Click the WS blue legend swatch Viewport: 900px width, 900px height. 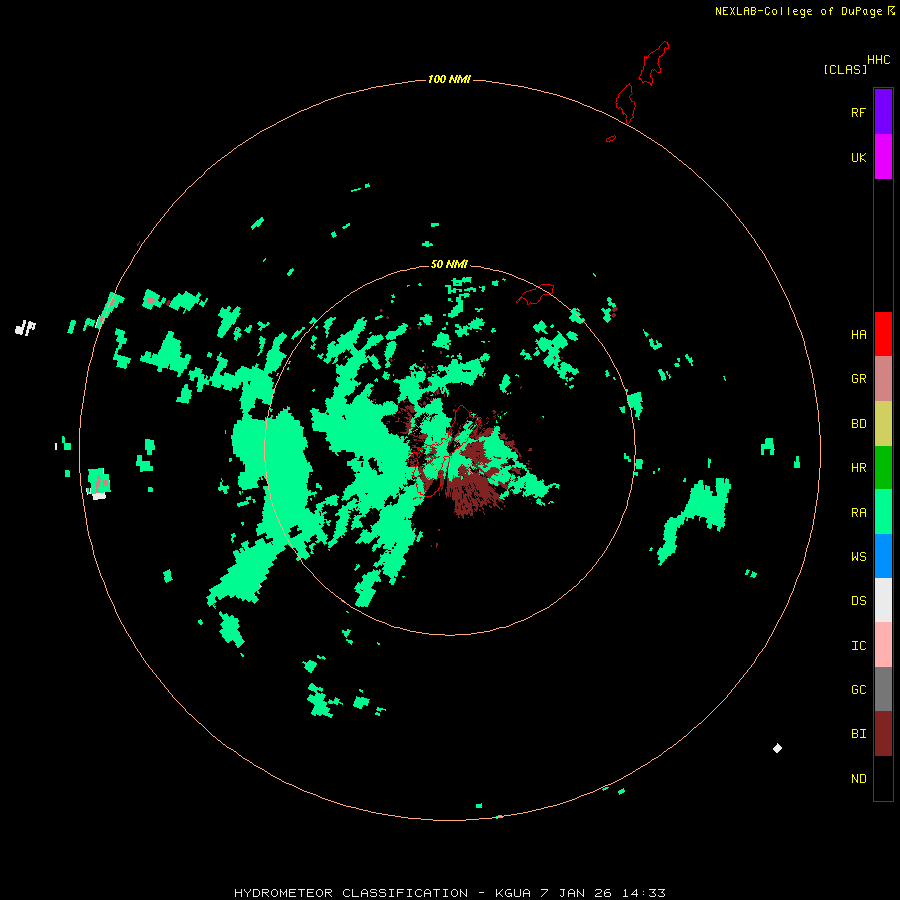point(883,556)
